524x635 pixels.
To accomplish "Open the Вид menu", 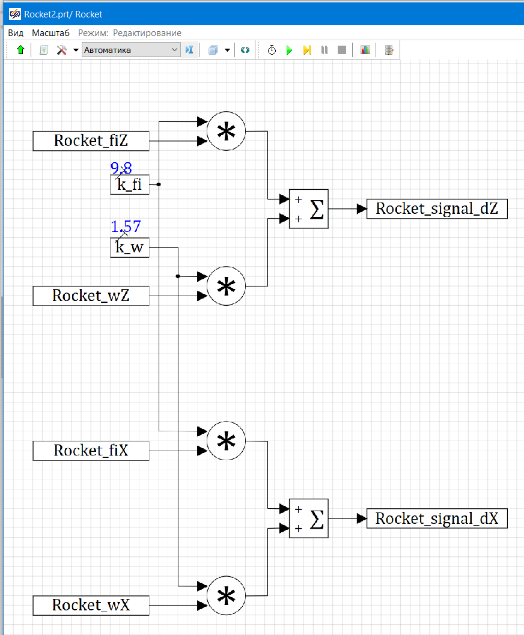I will click(16, 33).
